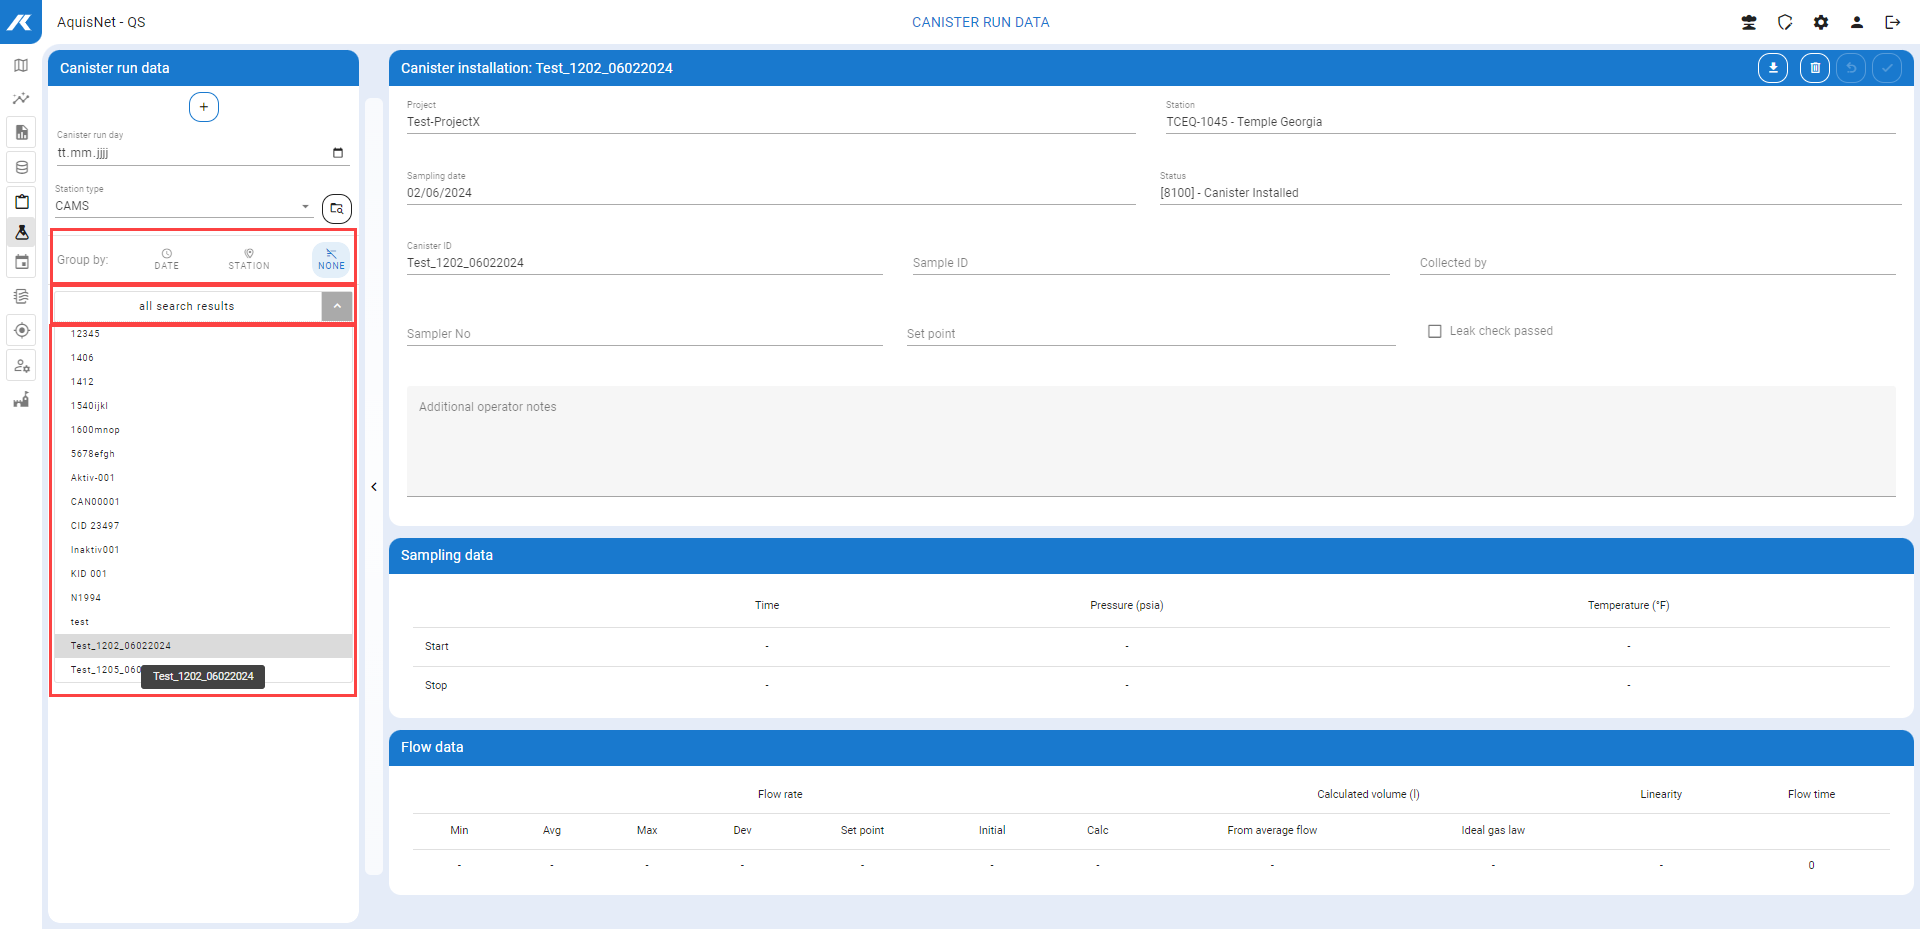Open the database icon in left sidebar
The image size is (1920, 929).
coord(21,167)
